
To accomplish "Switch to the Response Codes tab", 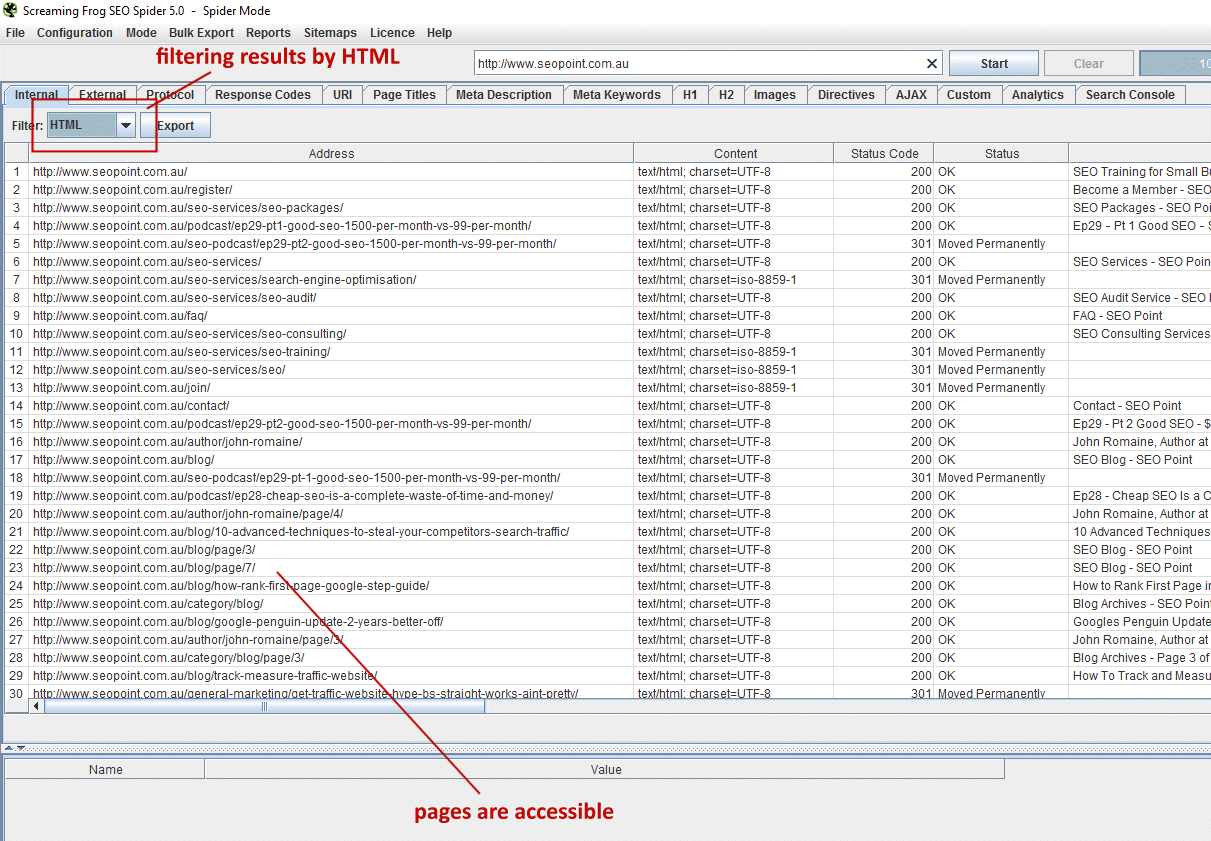I will pyautogui.click(x=263, y=95).
